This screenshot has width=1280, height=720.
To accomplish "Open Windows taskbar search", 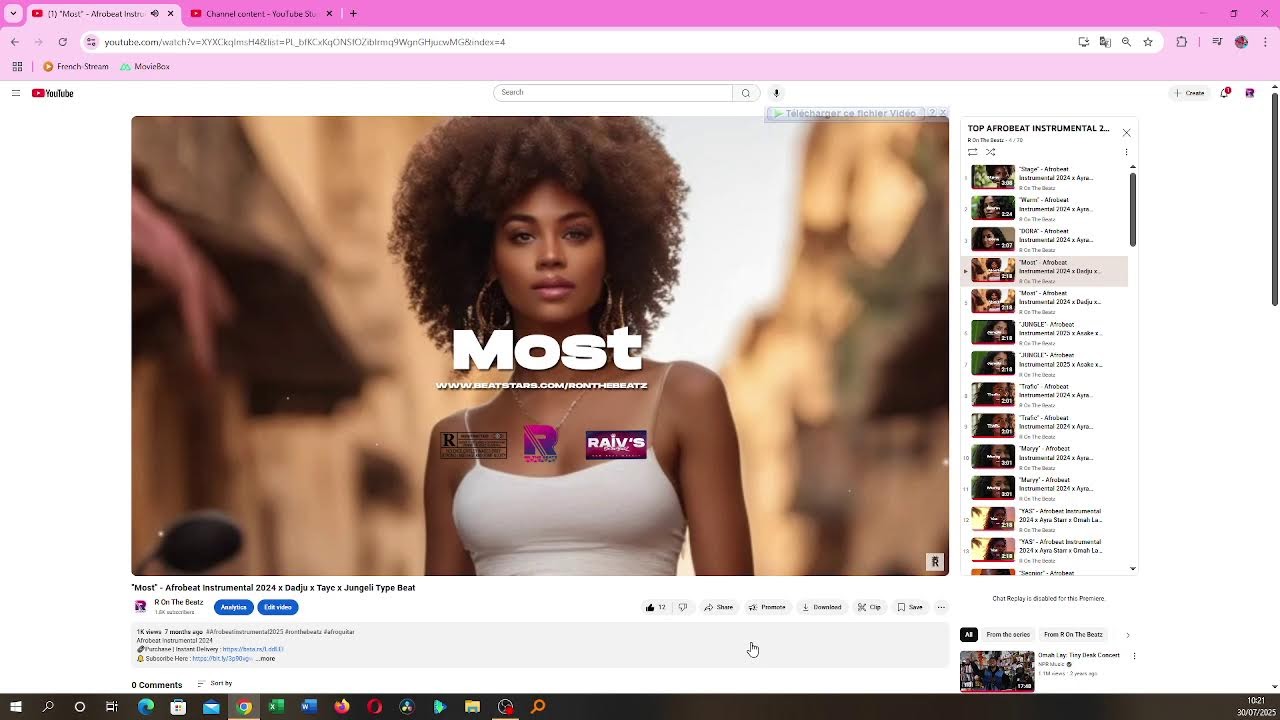I will click(x=48, y=707).
